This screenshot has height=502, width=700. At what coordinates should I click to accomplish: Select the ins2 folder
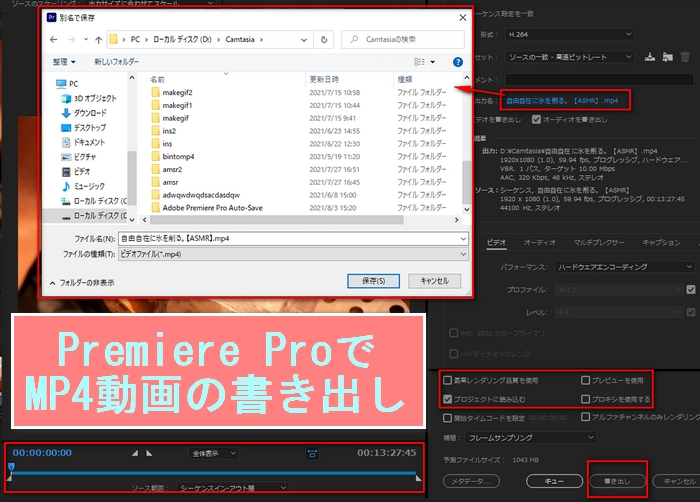[x=164, y=131]
